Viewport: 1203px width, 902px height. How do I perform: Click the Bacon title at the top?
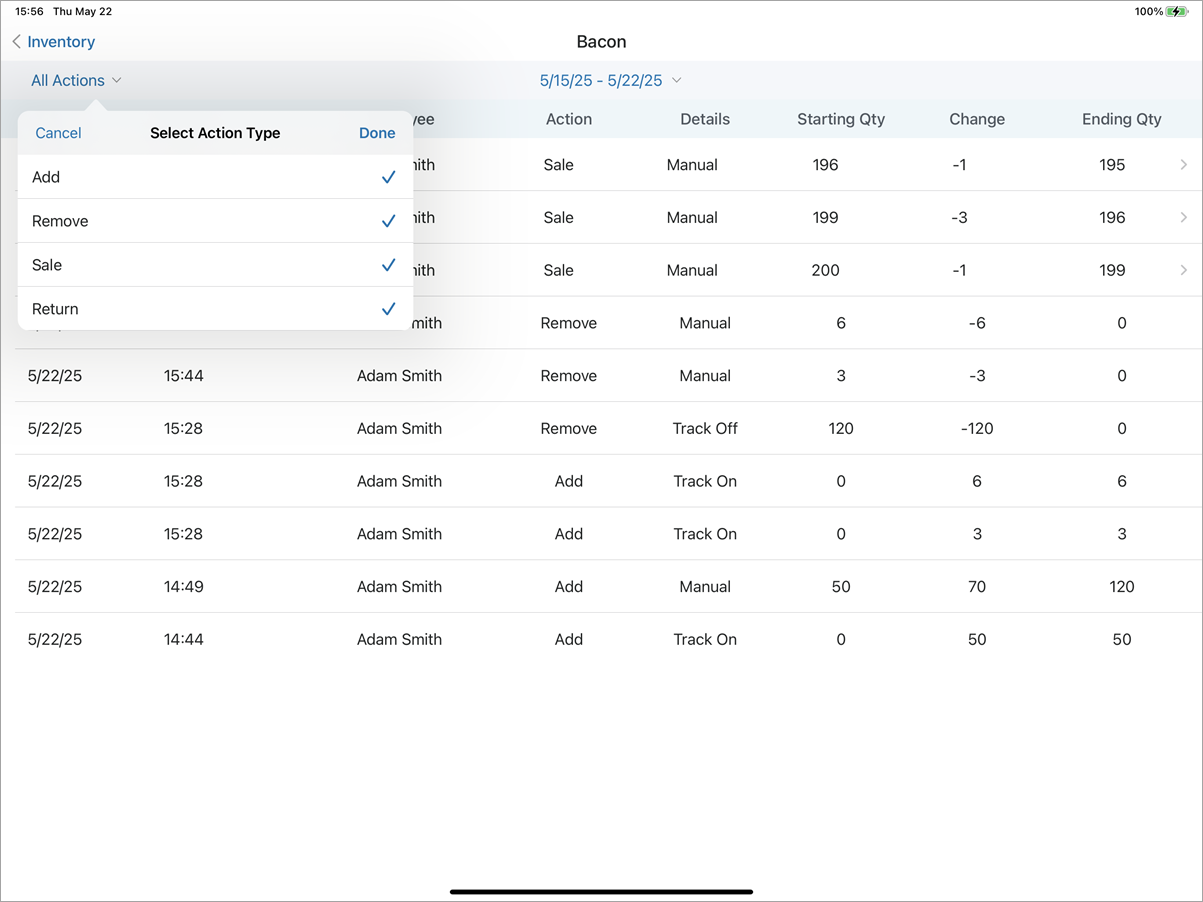click(x=601, y=42)
